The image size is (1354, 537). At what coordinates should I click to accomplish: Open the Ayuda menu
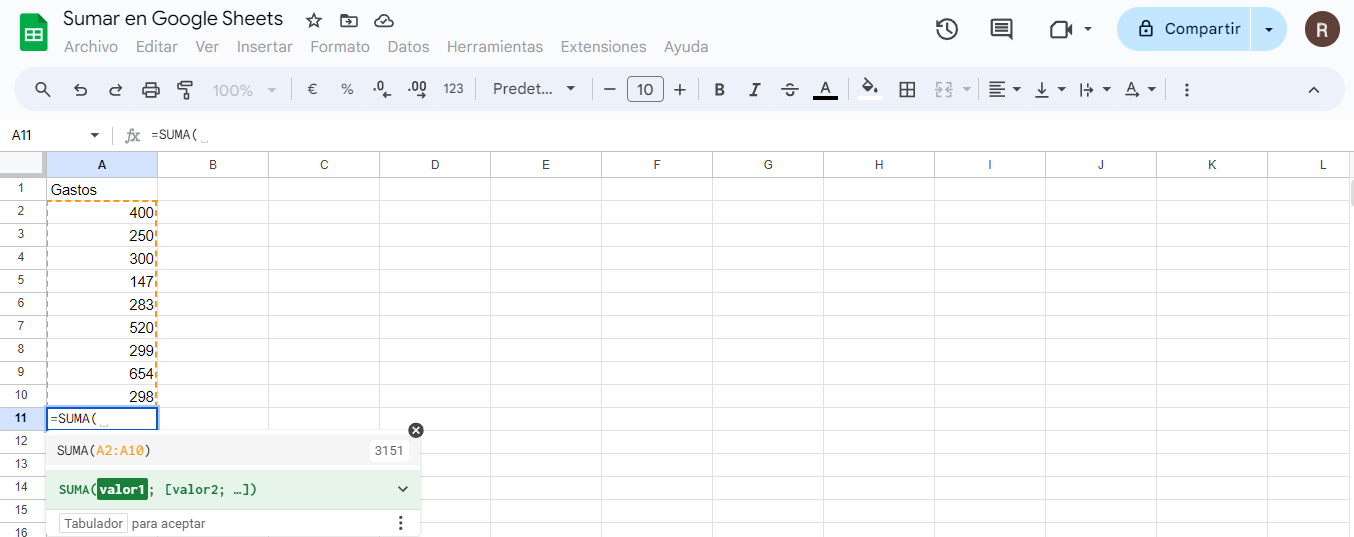(x=686, y=46)
